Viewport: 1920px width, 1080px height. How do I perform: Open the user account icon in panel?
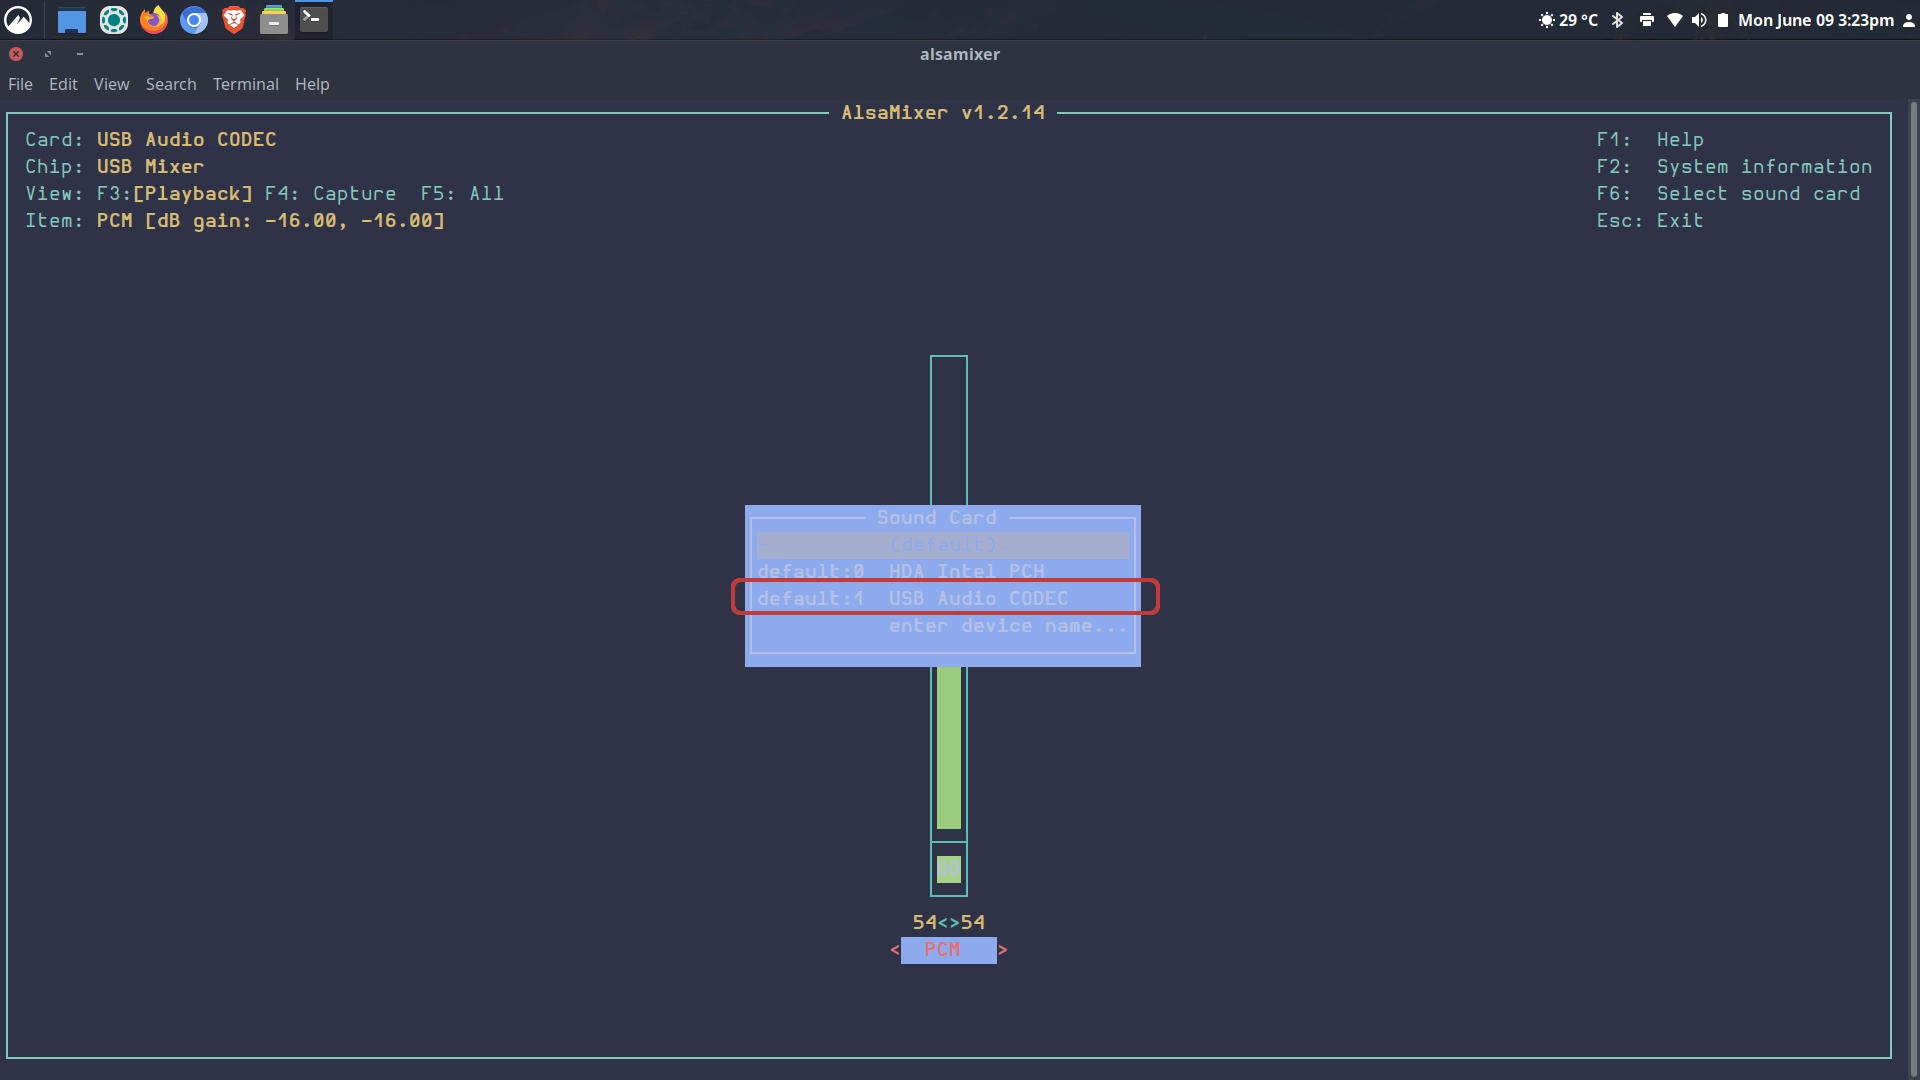coord(1908,20)
